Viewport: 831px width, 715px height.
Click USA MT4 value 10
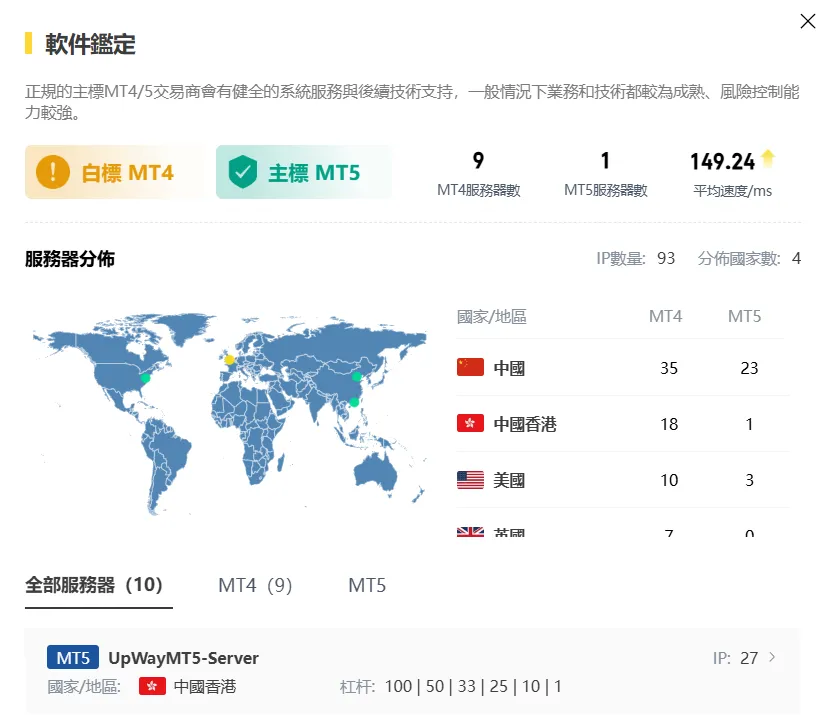point(669,480)
